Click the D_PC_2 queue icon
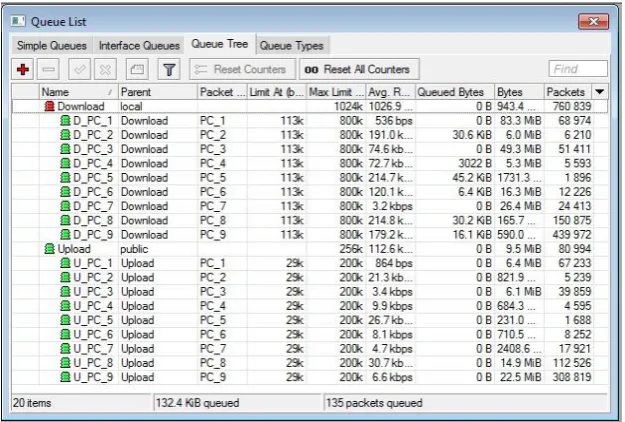625x422 pixels. tap(65, 135)
